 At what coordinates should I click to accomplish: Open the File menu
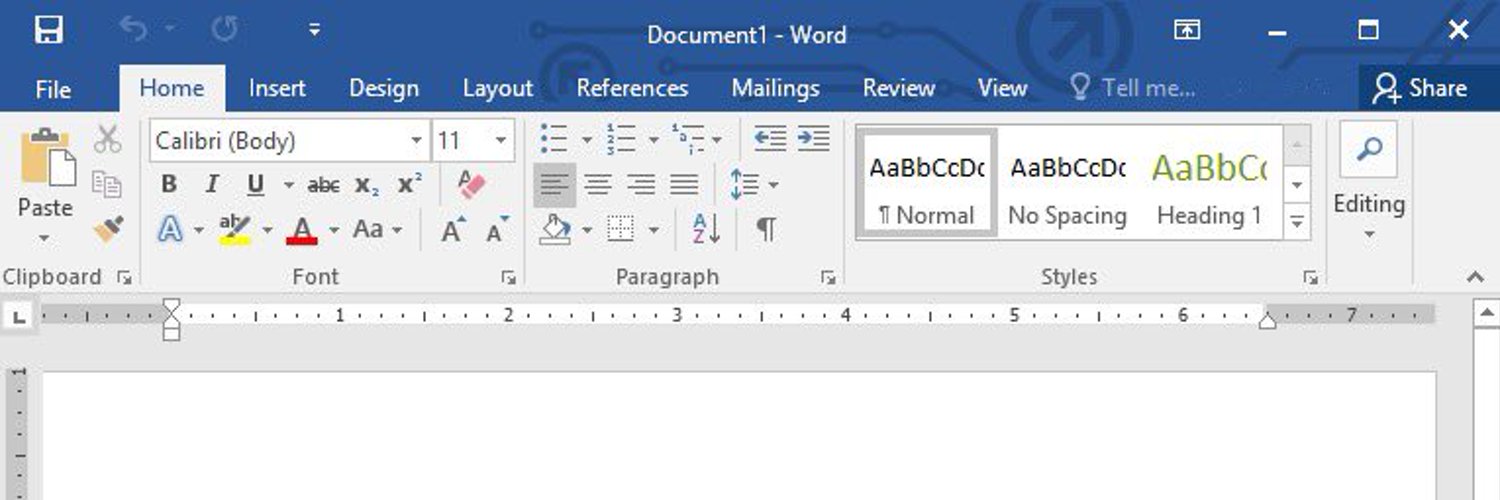click(53, 89)
